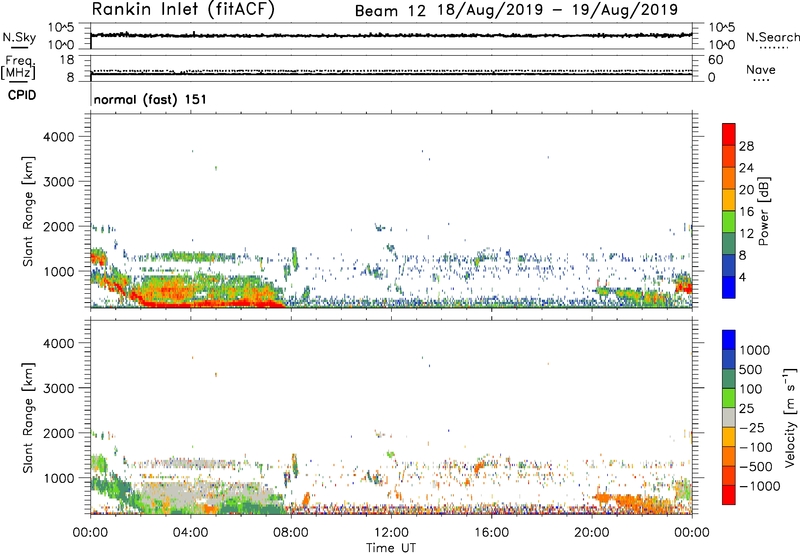
Task: Click the dark blue top velocity colorbar segment
Action: [x=729, y=340]
